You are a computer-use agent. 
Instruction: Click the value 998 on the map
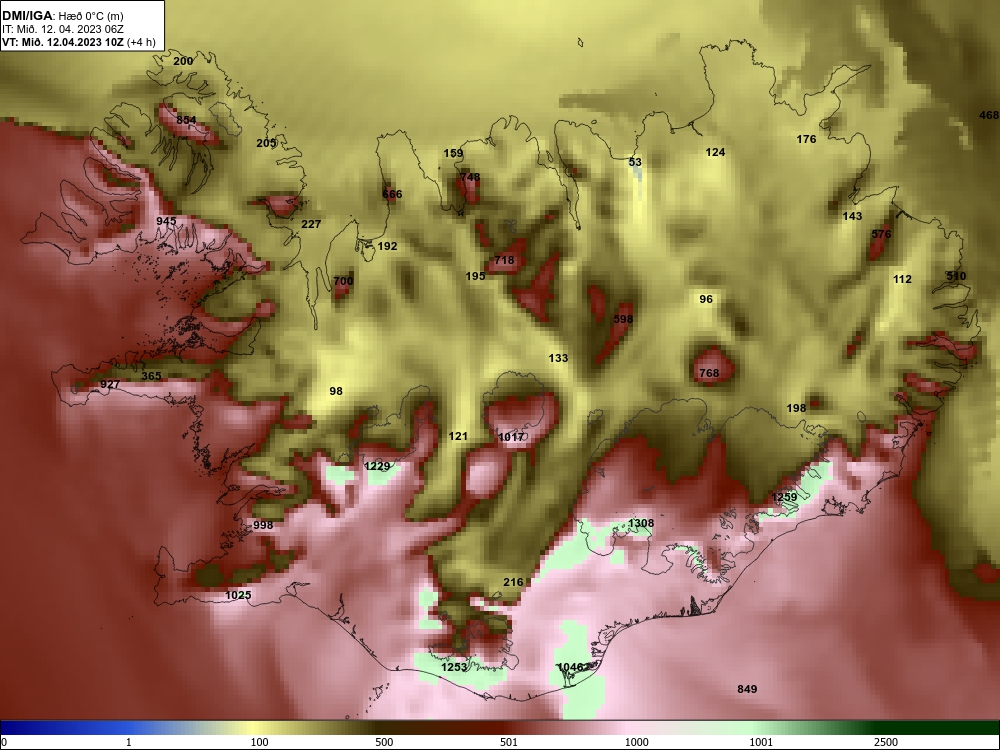pos(263,526)
